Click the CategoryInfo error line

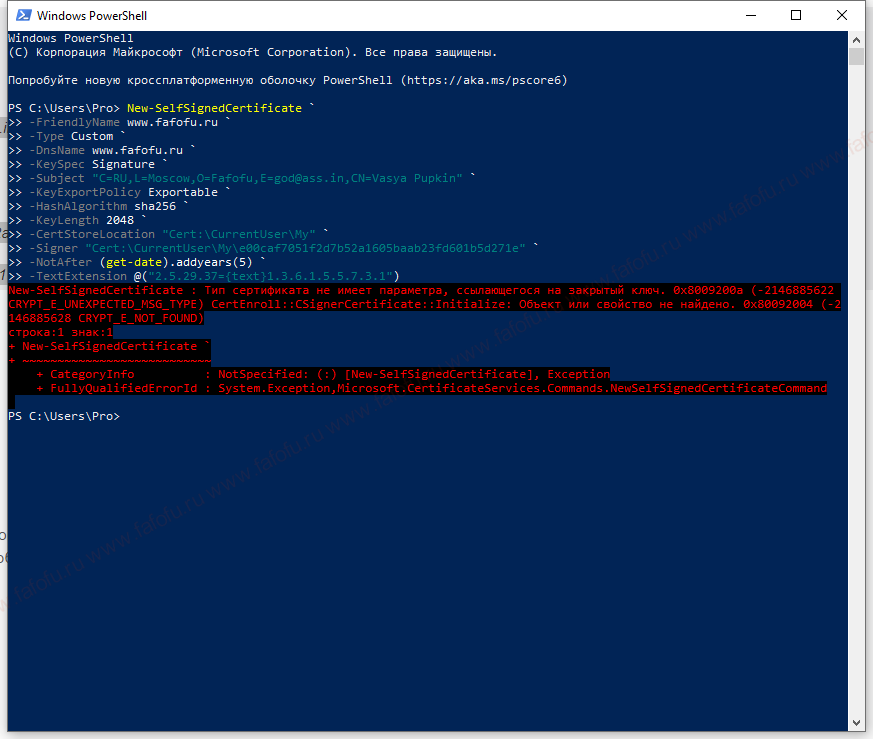coord(323,374)
